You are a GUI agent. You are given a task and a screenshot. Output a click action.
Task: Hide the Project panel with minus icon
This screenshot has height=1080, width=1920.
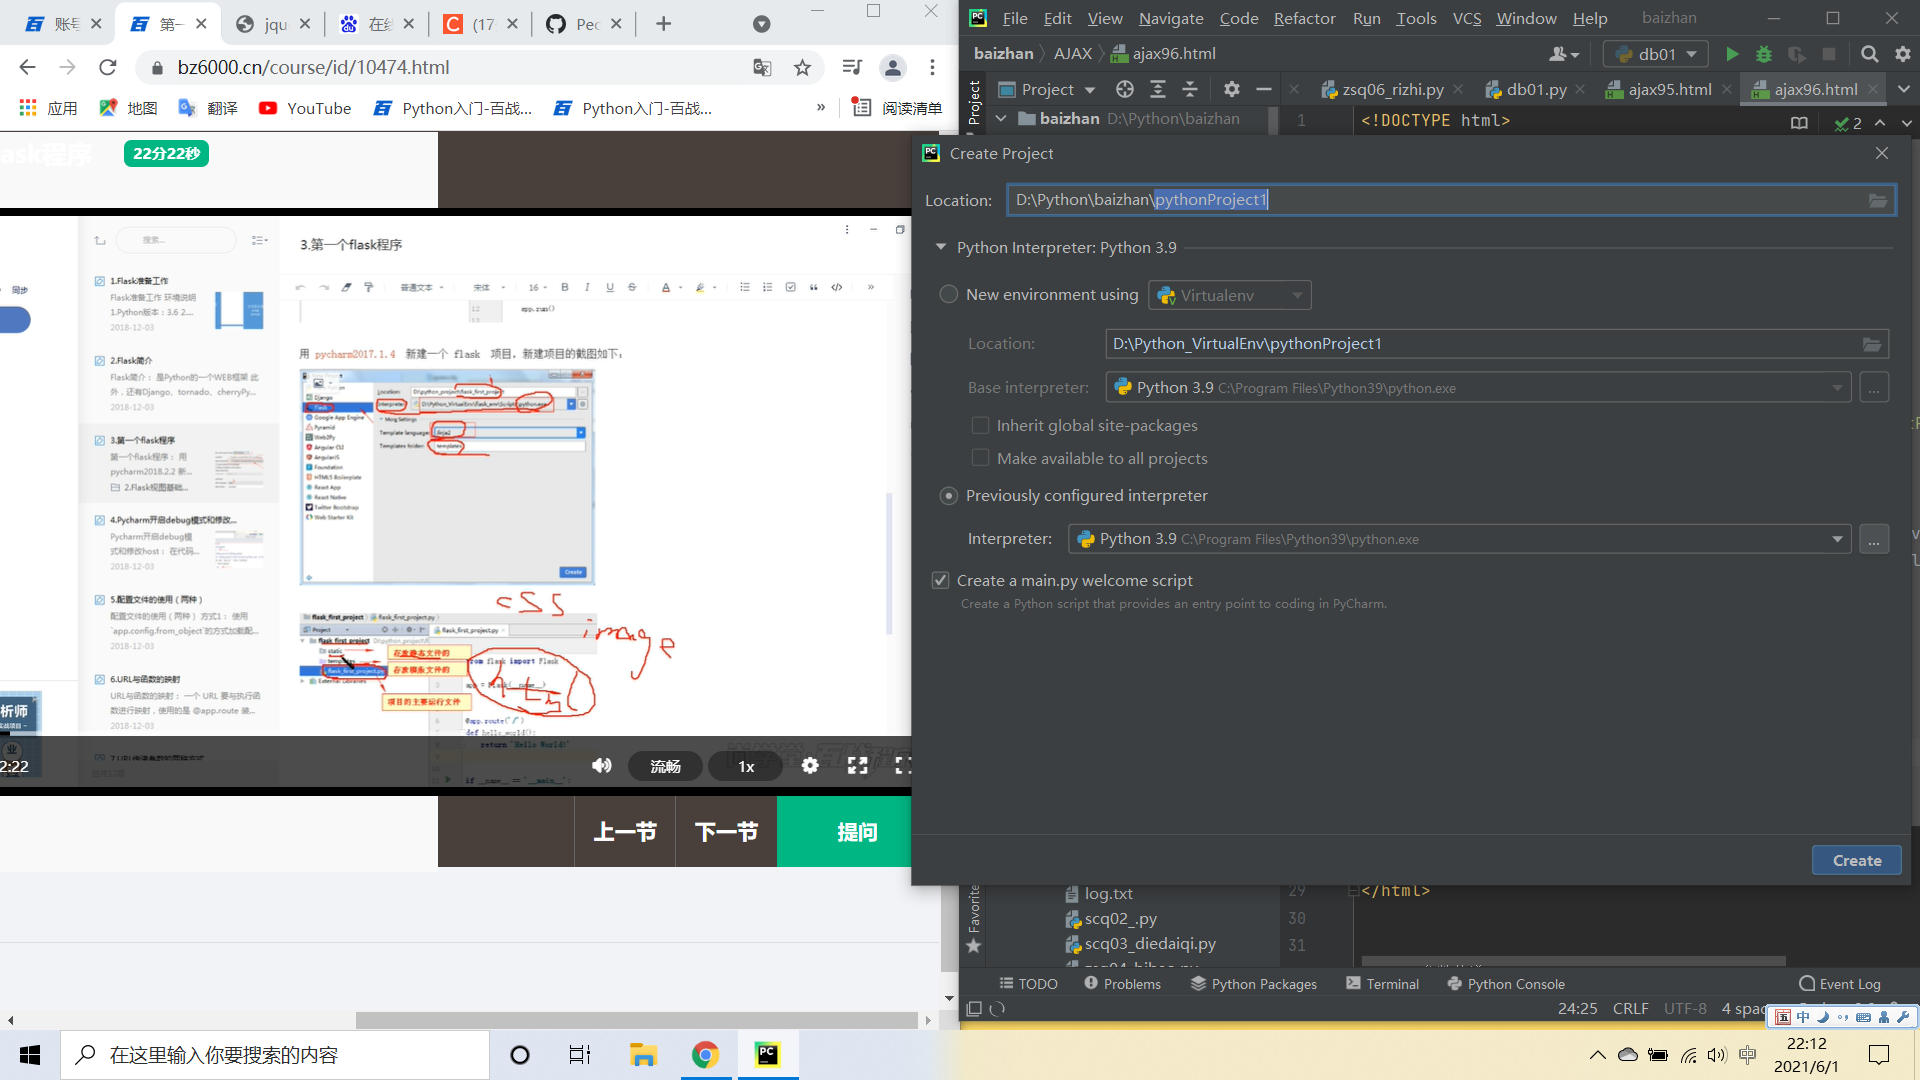point(1264,90)
